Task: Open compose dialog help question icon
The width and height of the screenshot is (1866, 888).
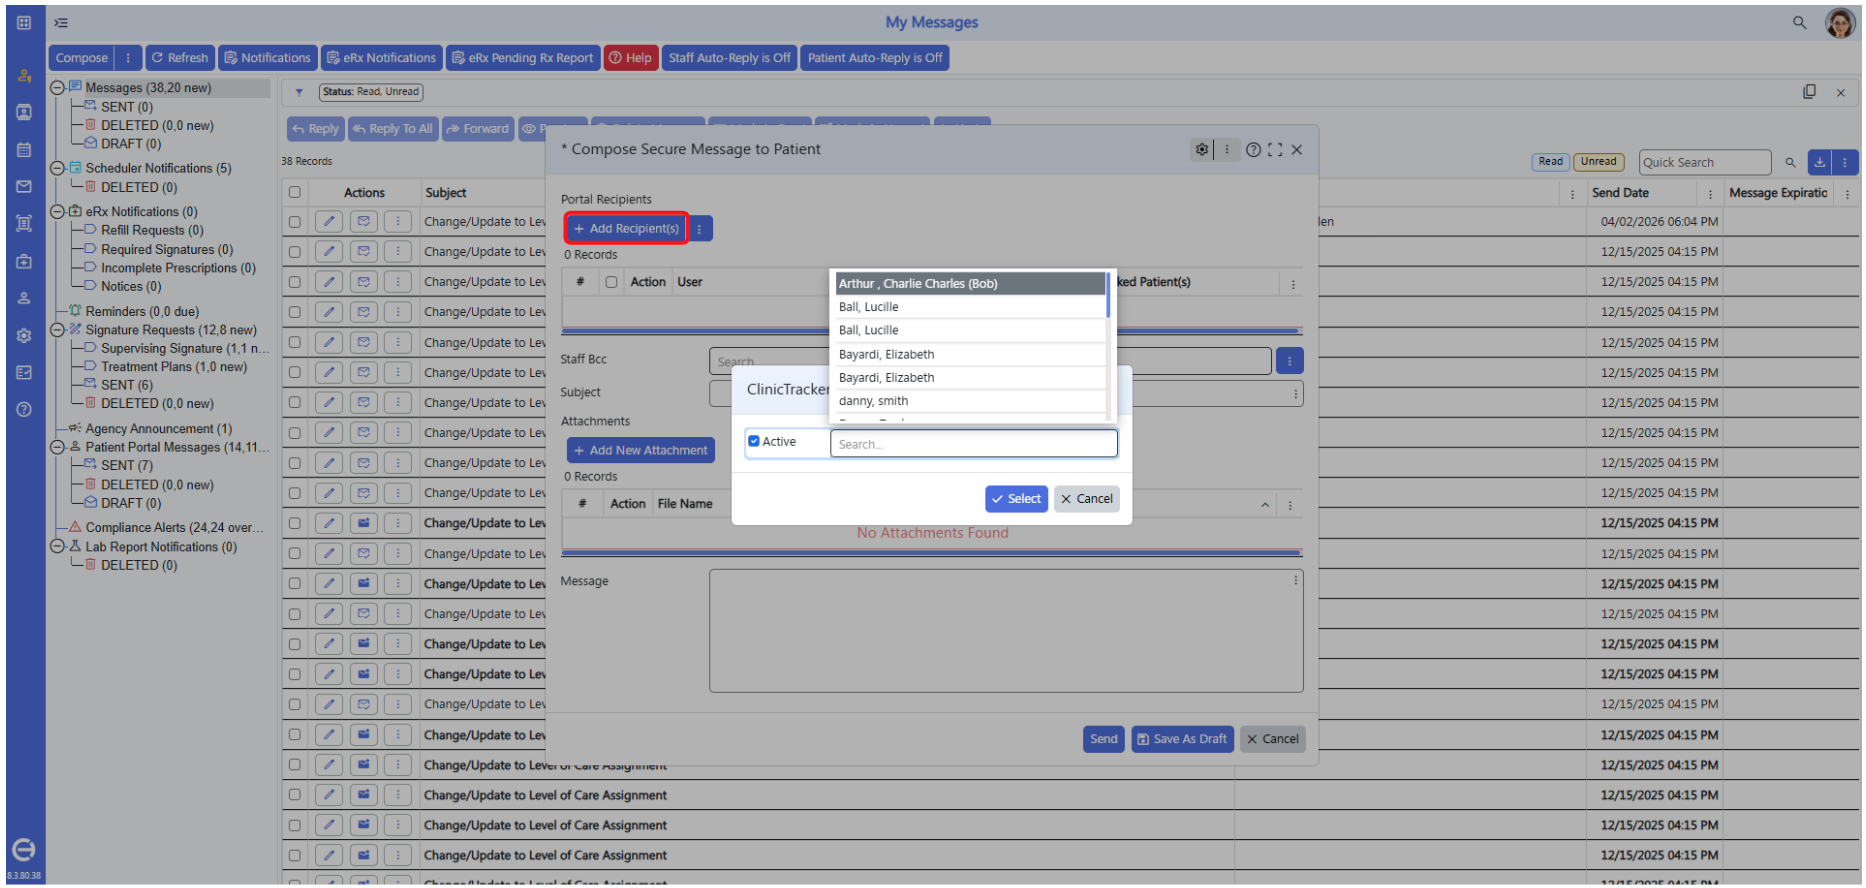Action: (x=1253, y=149)
